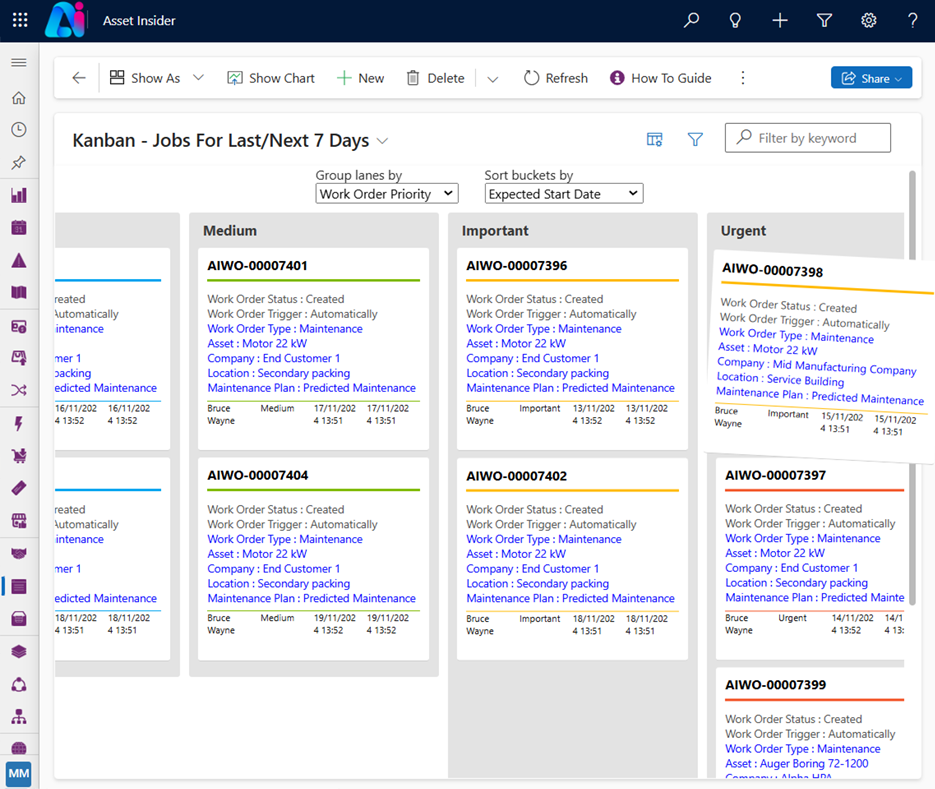Open the hierarchy org-chart icon in sidebar
The height and width of the screenshot is (789, 935).
19,716
